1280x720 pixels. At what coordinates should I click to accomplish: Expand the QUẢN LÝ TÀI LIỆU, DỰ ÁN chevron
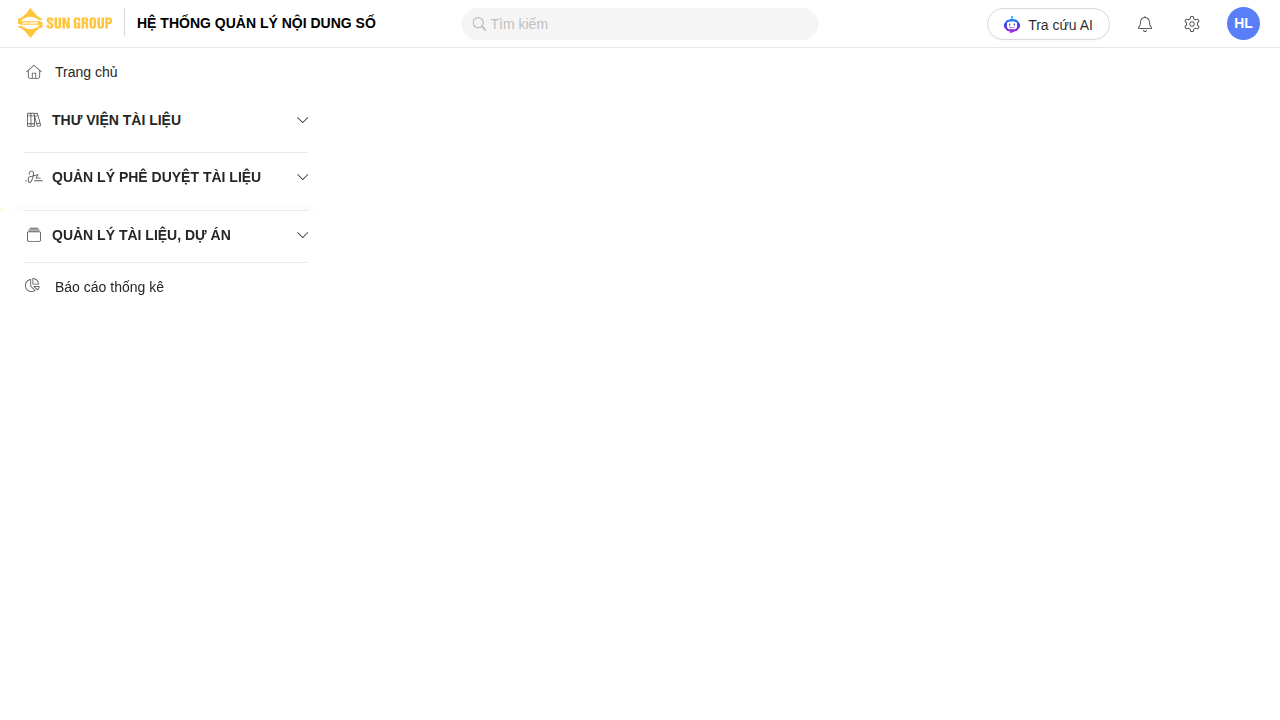(303, 235)
